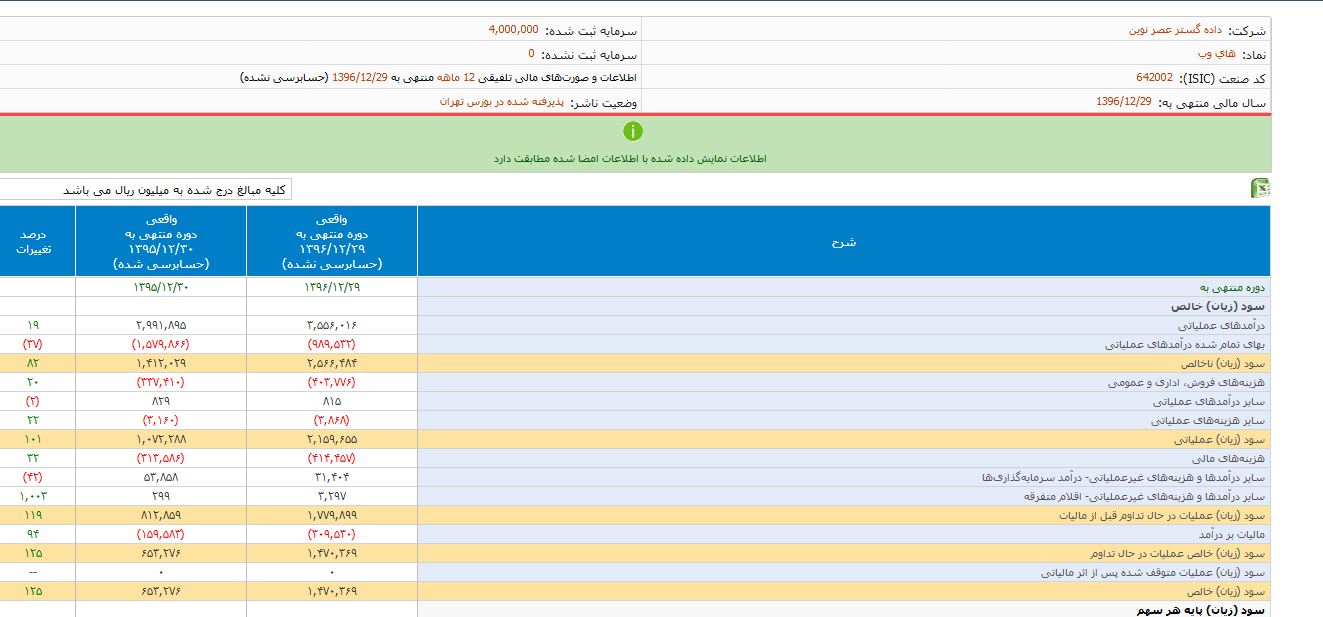Click the currency unit note میلیون ریال box

coord(175,190)
